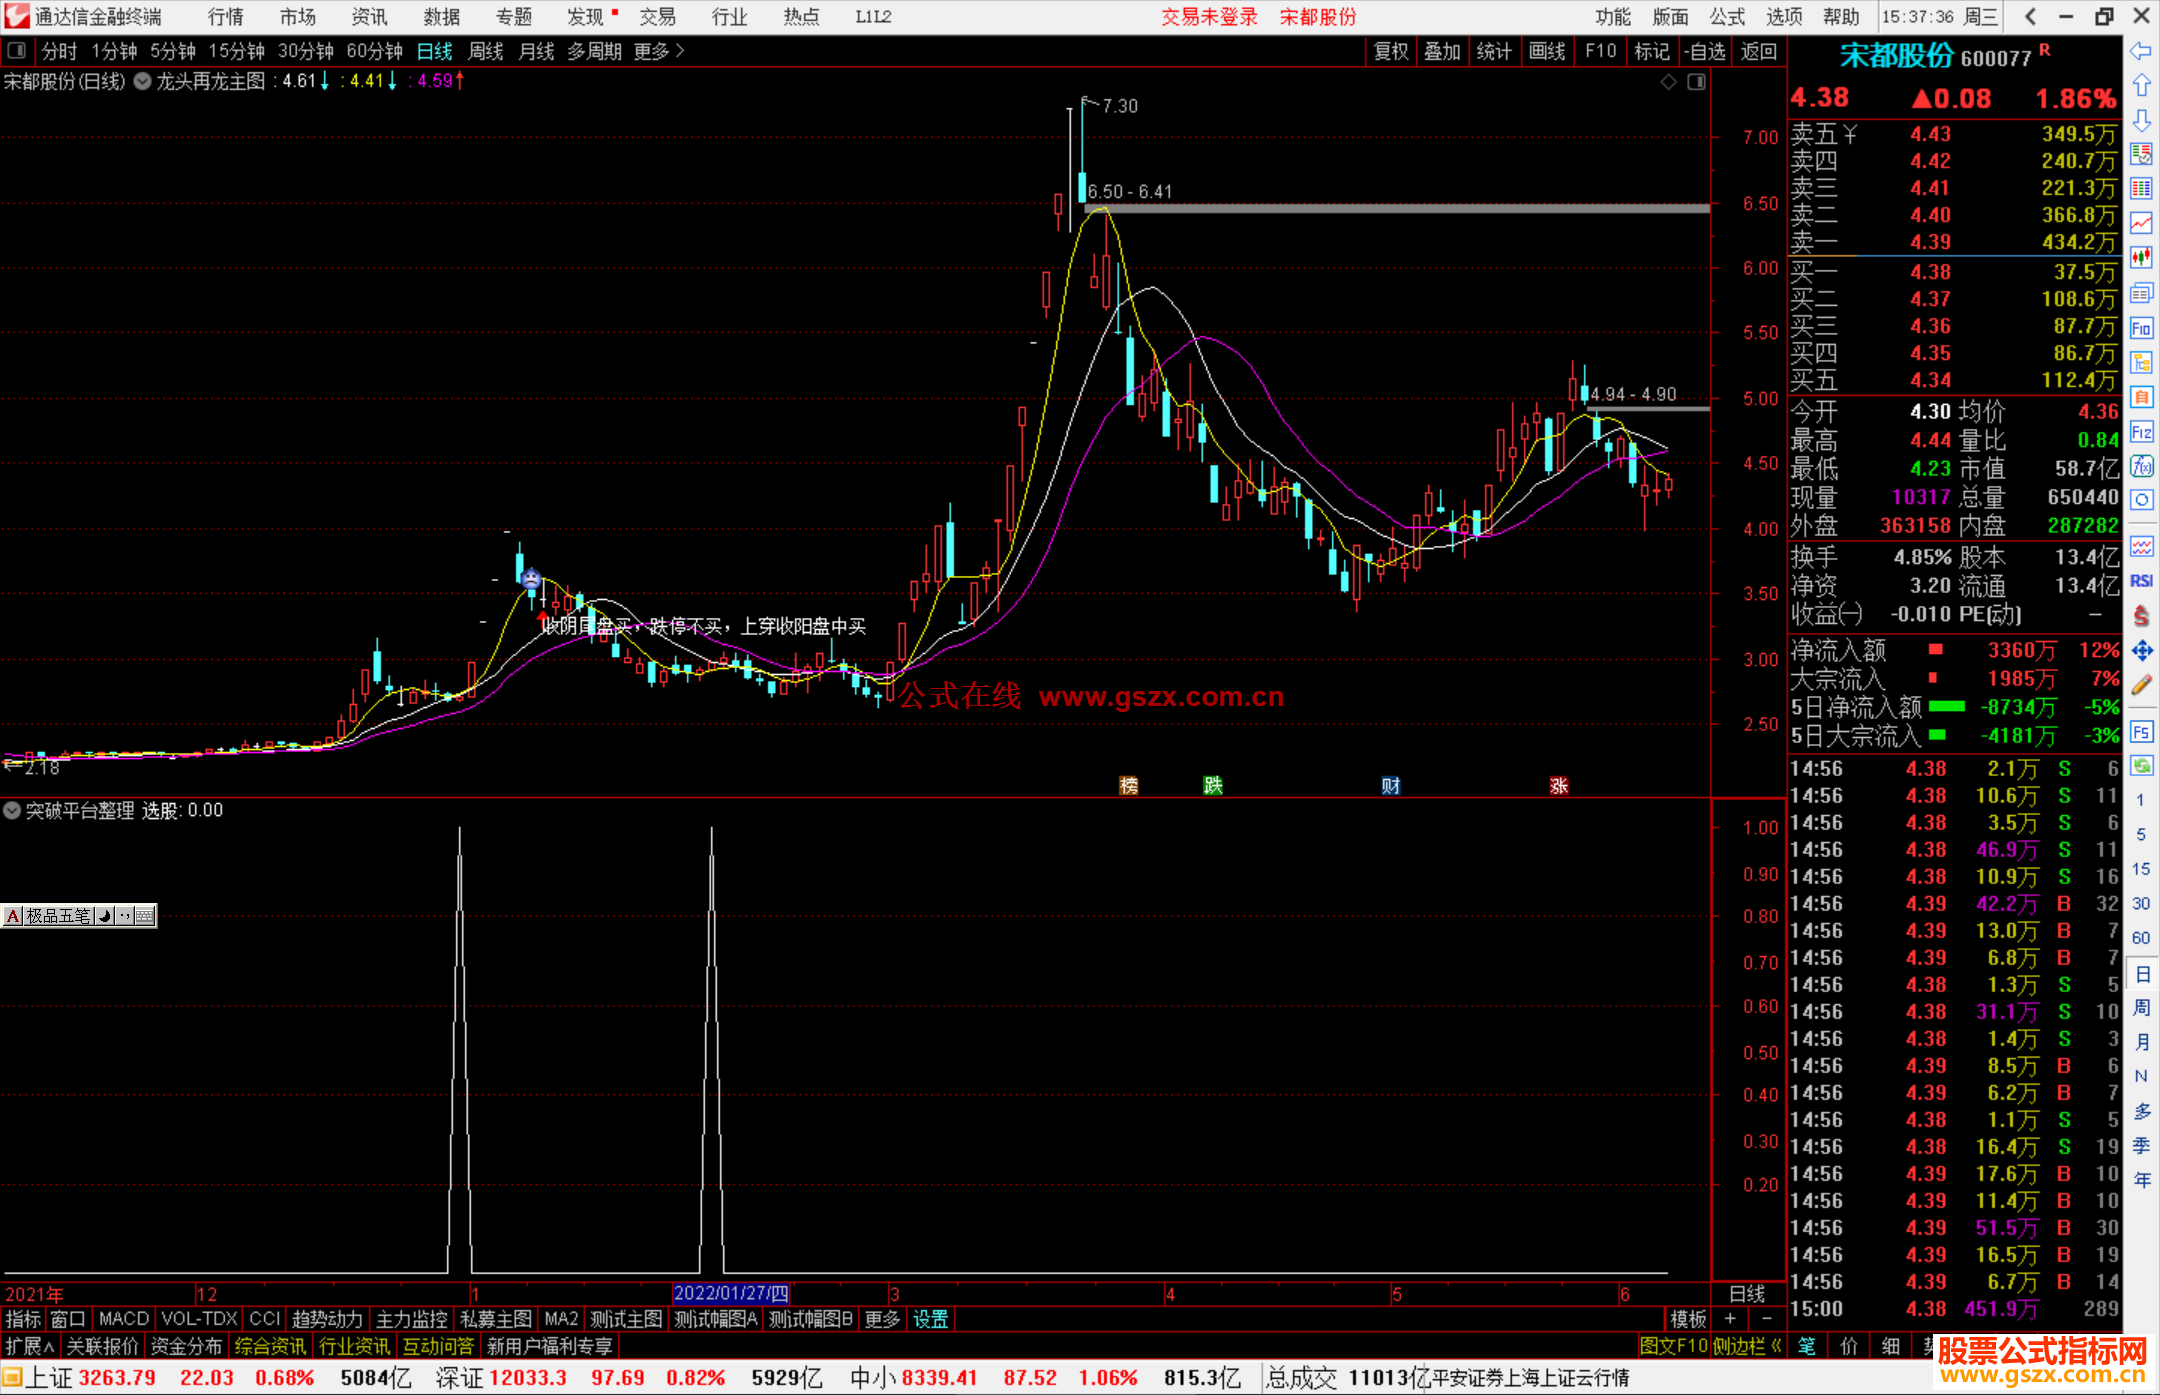
Task: Open the wavy lines indicator icon
Action: (x=2141, y=546)
